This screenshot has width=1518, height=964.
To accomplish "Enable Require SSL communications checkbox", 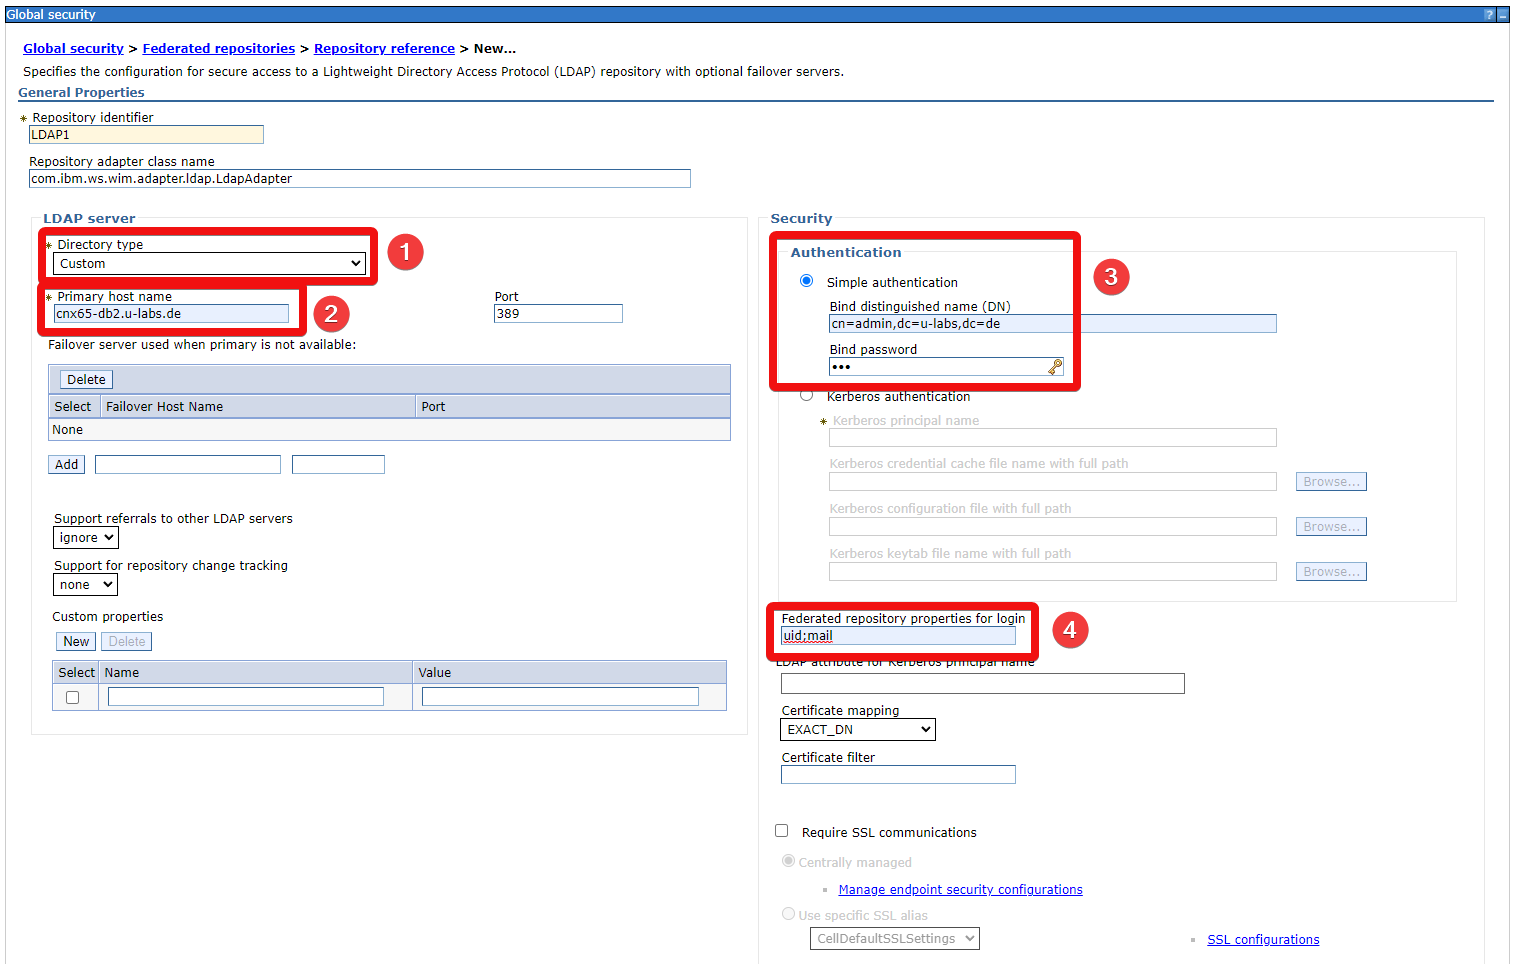I will 782,831.
